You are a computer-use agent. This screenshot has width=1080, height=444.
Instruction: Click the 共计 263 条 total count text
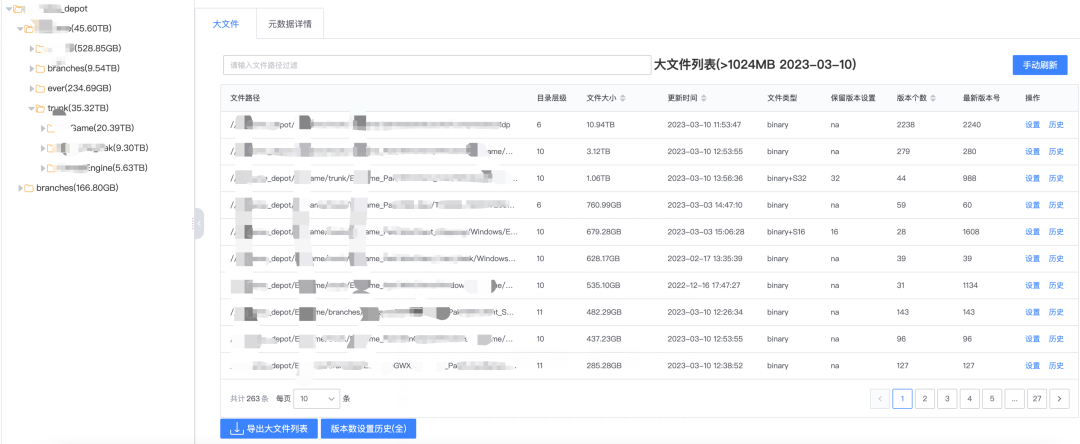(x=249, y=399)
